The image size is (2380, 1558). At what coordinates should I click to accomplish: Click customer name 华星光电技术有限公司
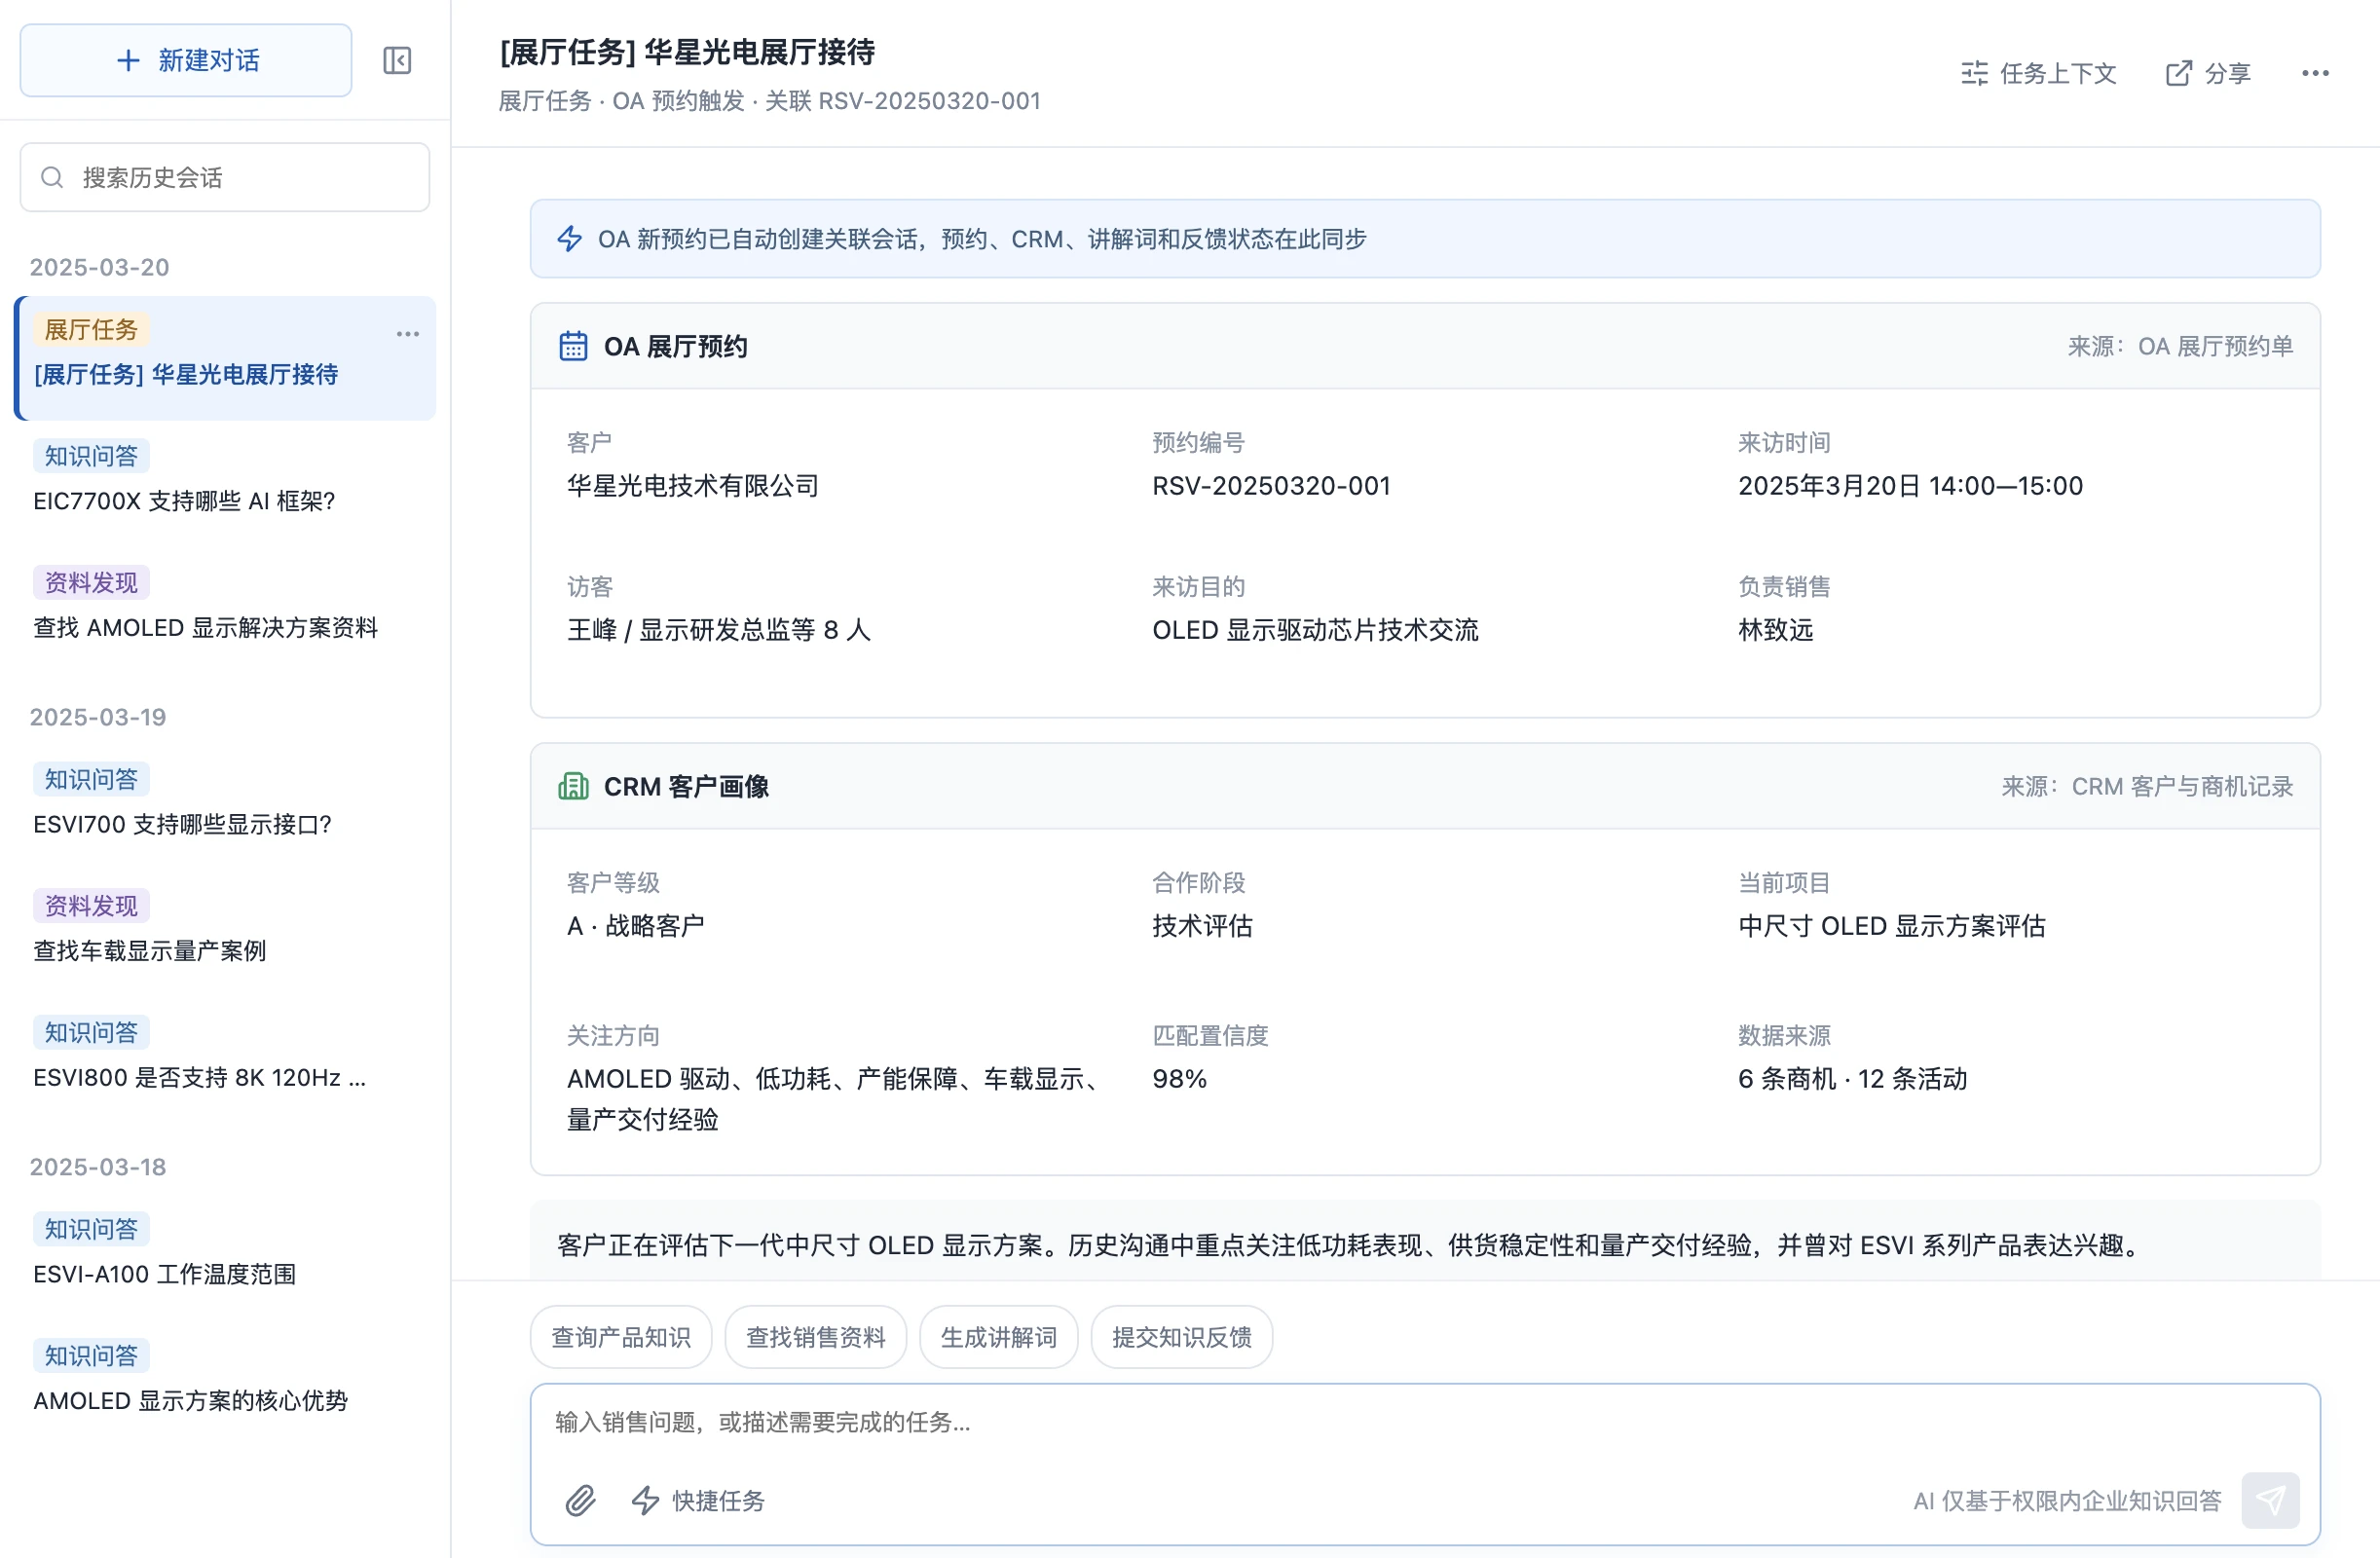693,486
